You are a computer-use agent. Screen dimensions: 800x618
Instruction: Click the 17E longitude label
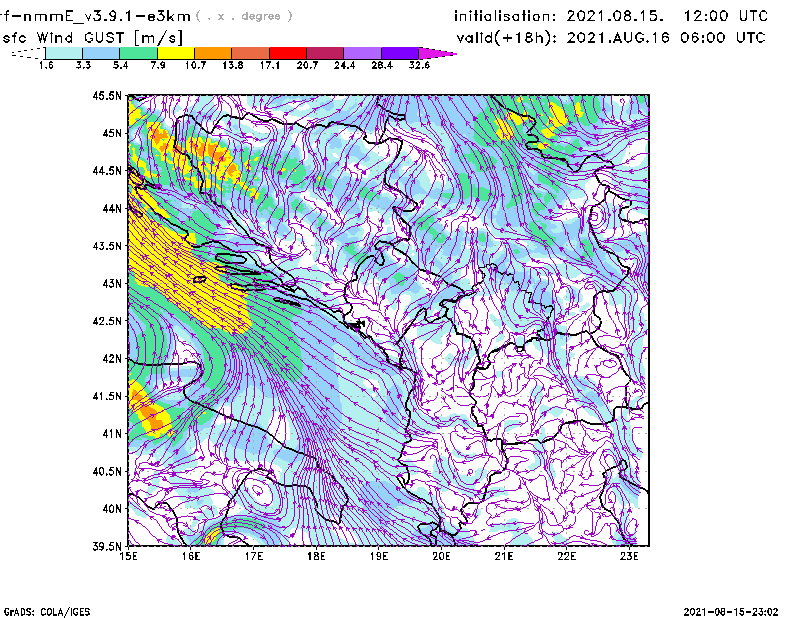tap(254, 556)
